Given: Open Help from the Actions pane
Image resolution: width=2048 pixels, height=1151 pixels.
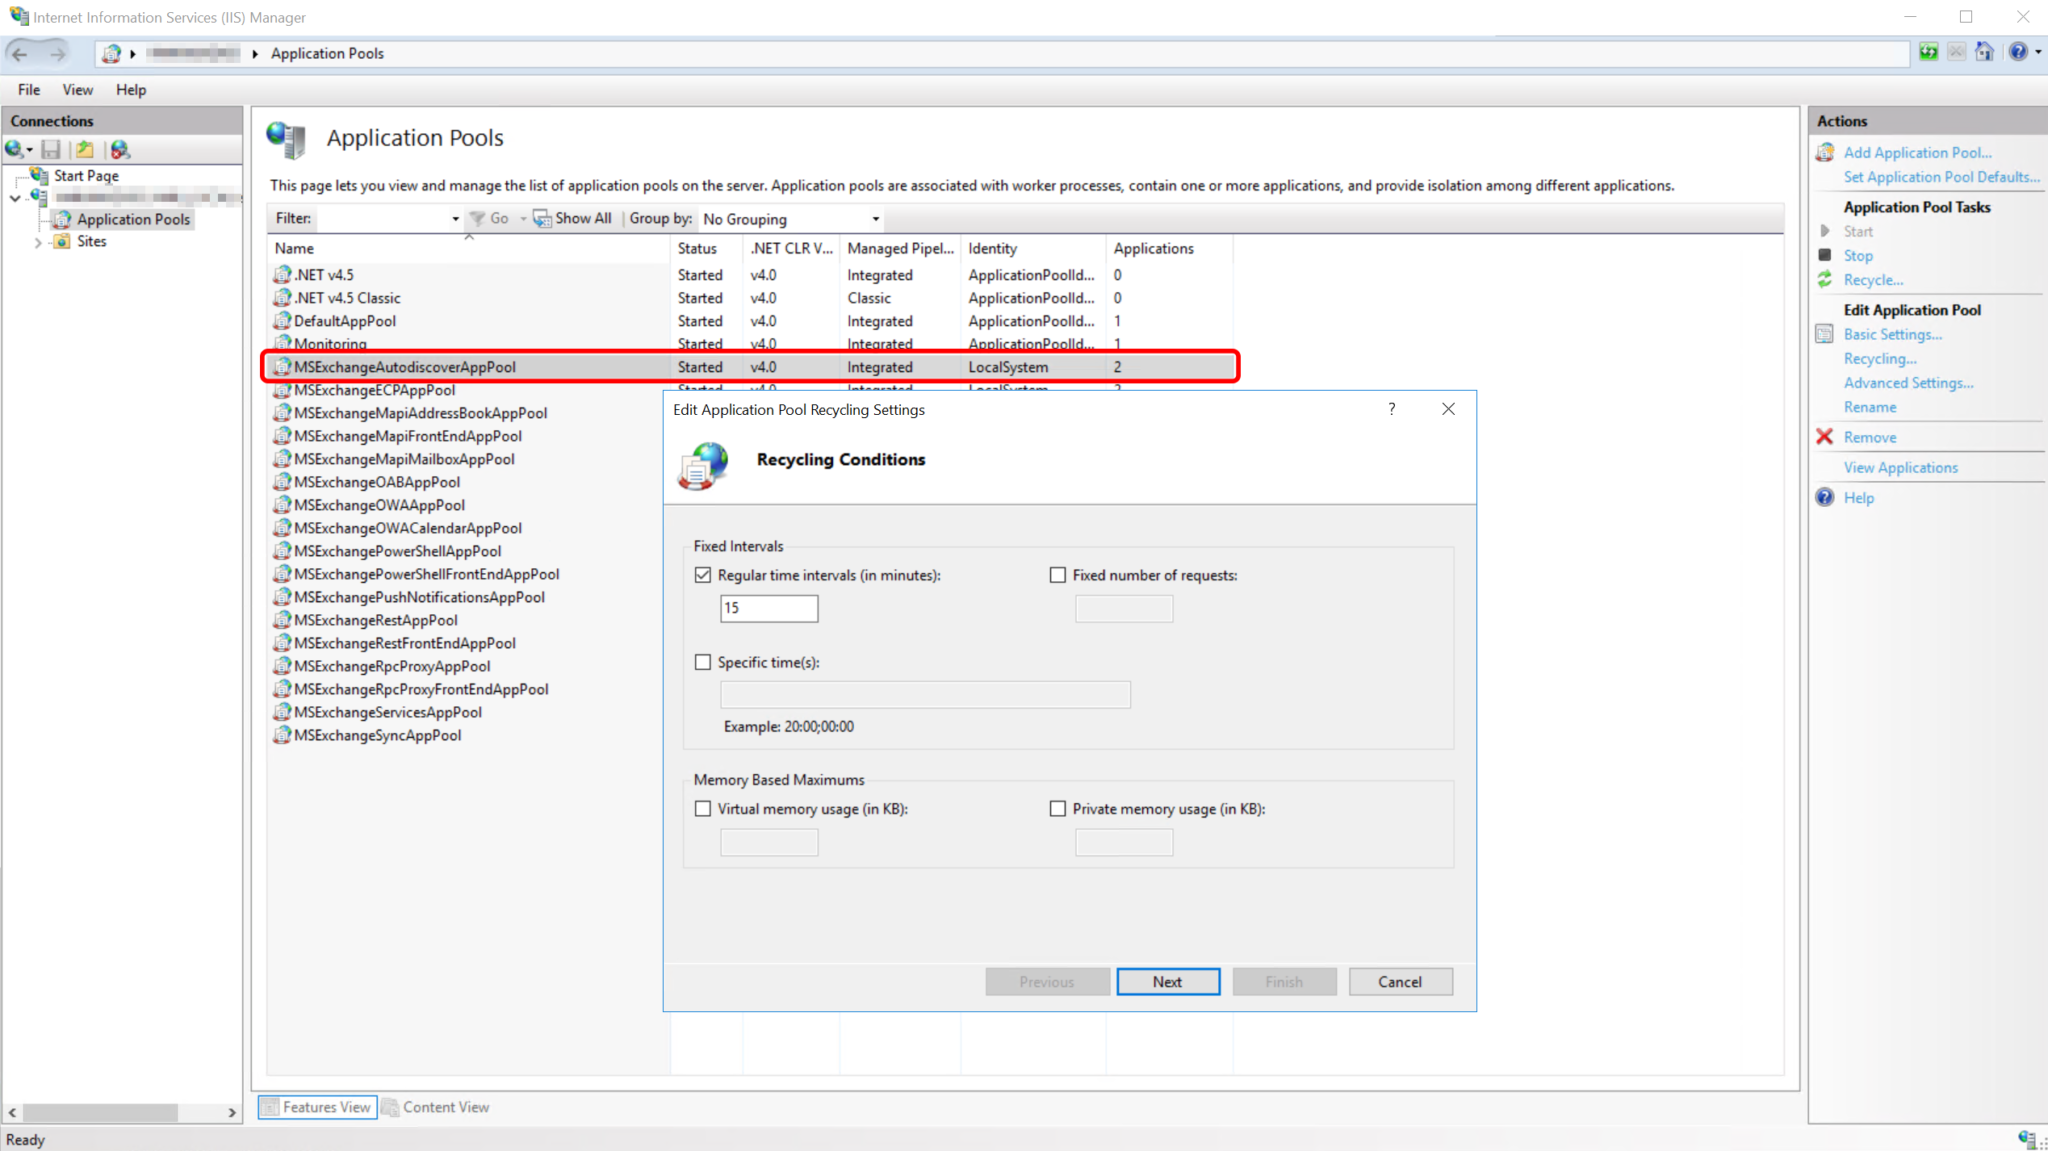Looking at the screenshot, I should 1859,497.
